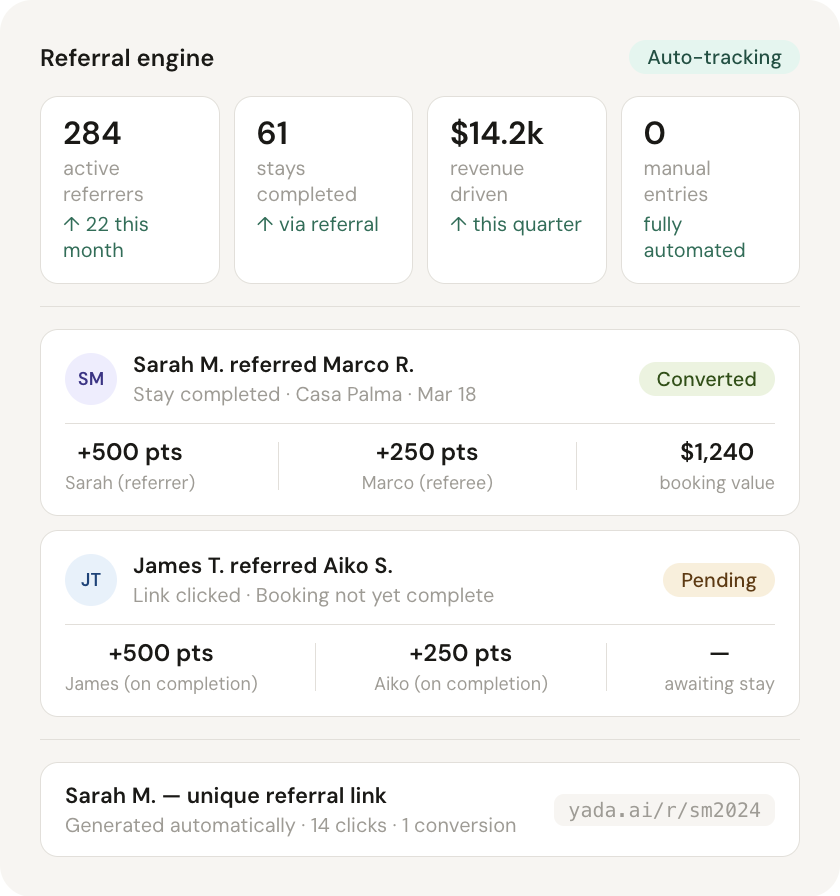This screenshot has height=896, width=840.
Task: Click the trend arrow beside 'this quarter'
Action: coord(457,224)
